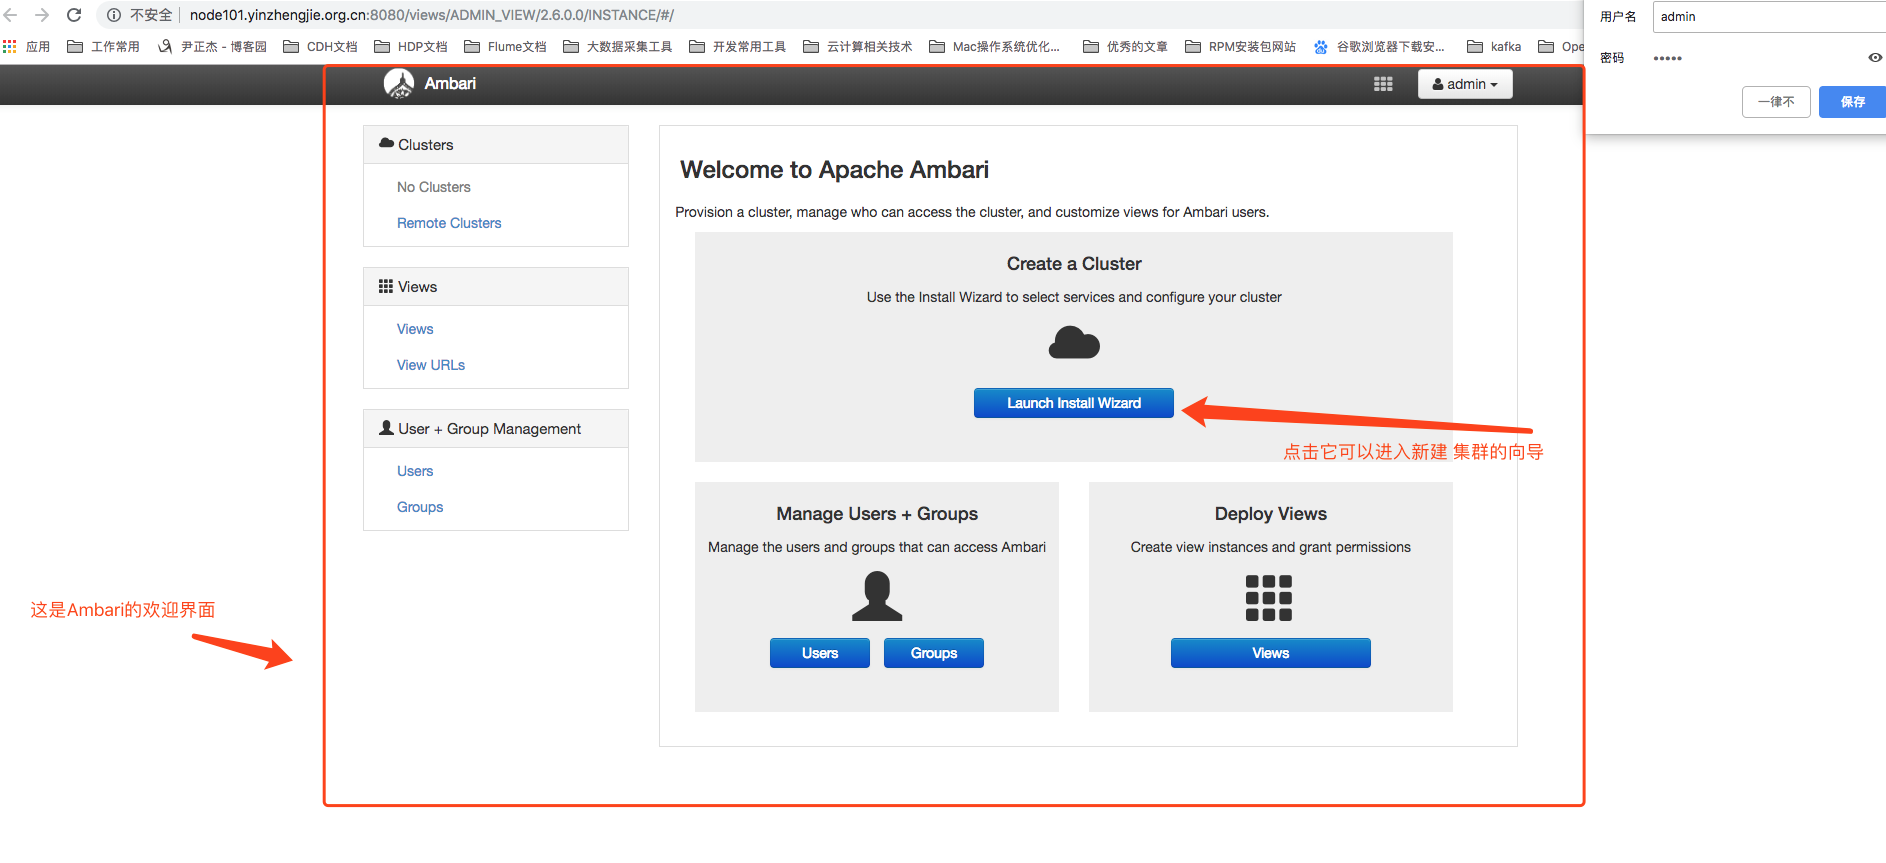Image resolution: width=1886 pixels, height=863 pixels.
Task: Open the kafka bookmark folder
Action: [1494, 47]
